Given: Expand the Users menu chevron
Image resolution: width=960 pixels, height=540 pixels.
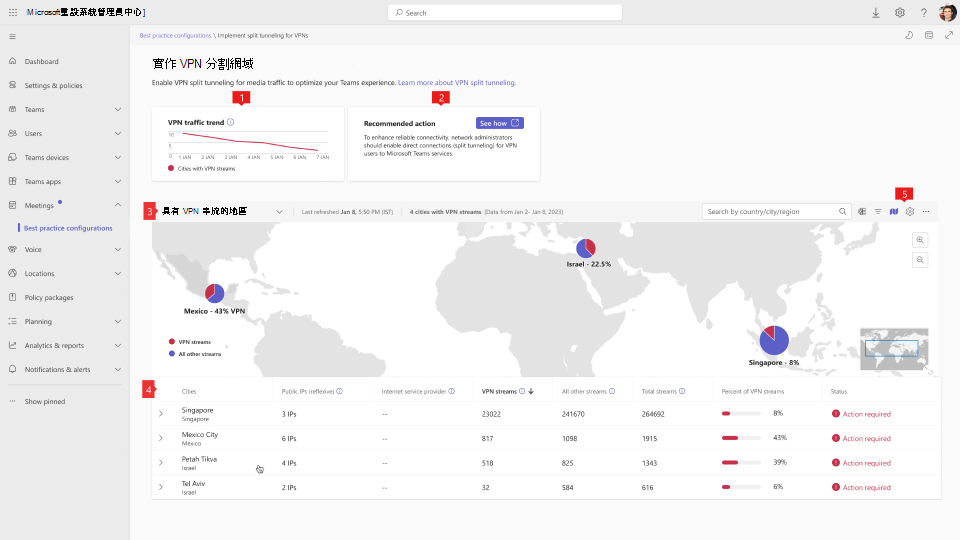Looking at the screenshot, I should [118, 133].
